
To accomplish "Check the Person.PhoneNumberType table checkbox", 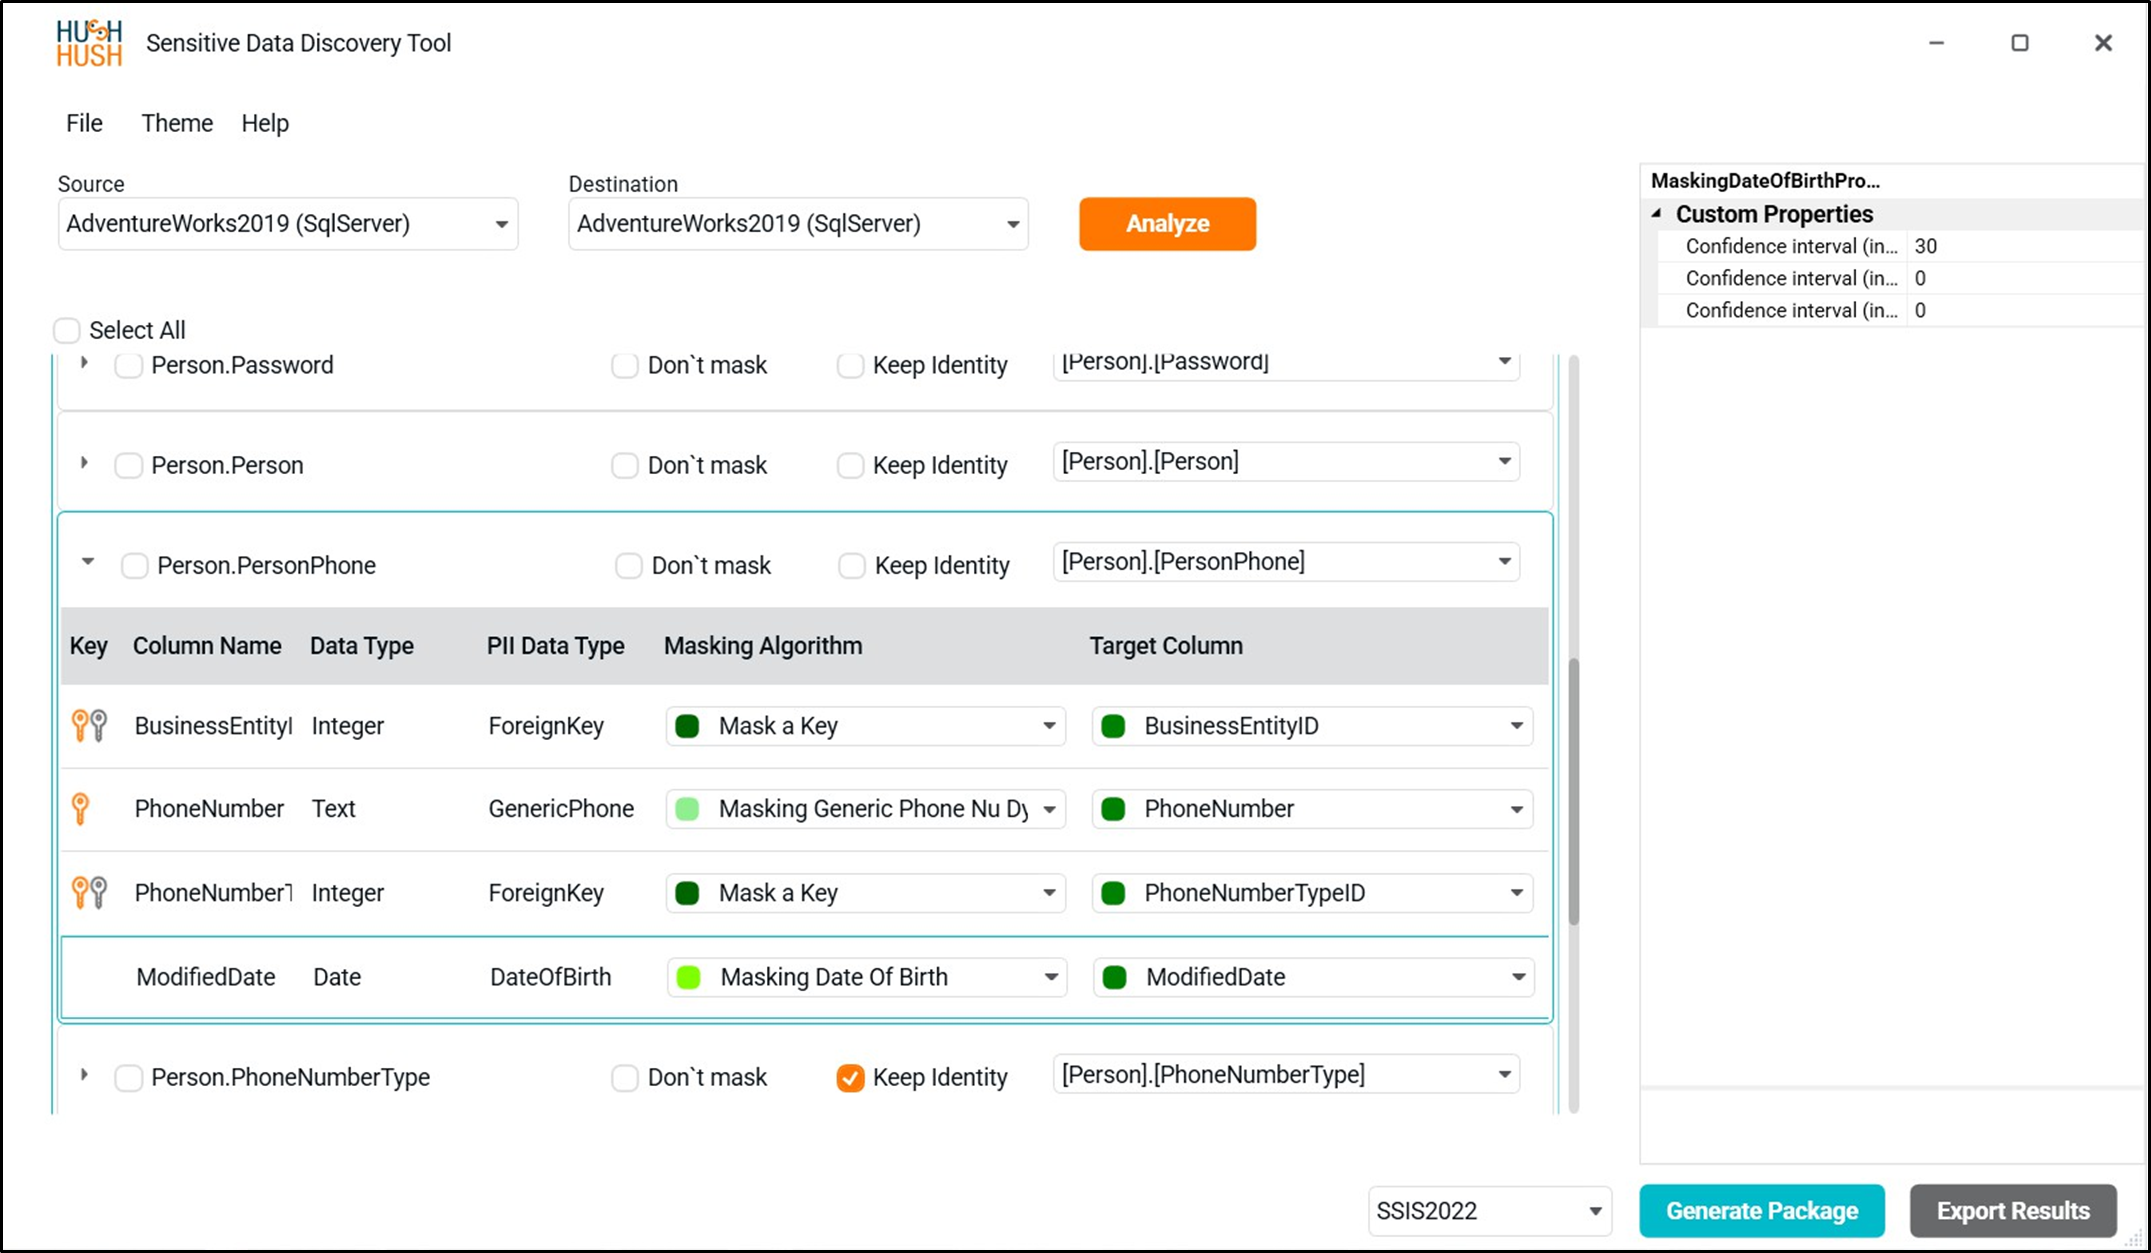I will (128, 1078).
